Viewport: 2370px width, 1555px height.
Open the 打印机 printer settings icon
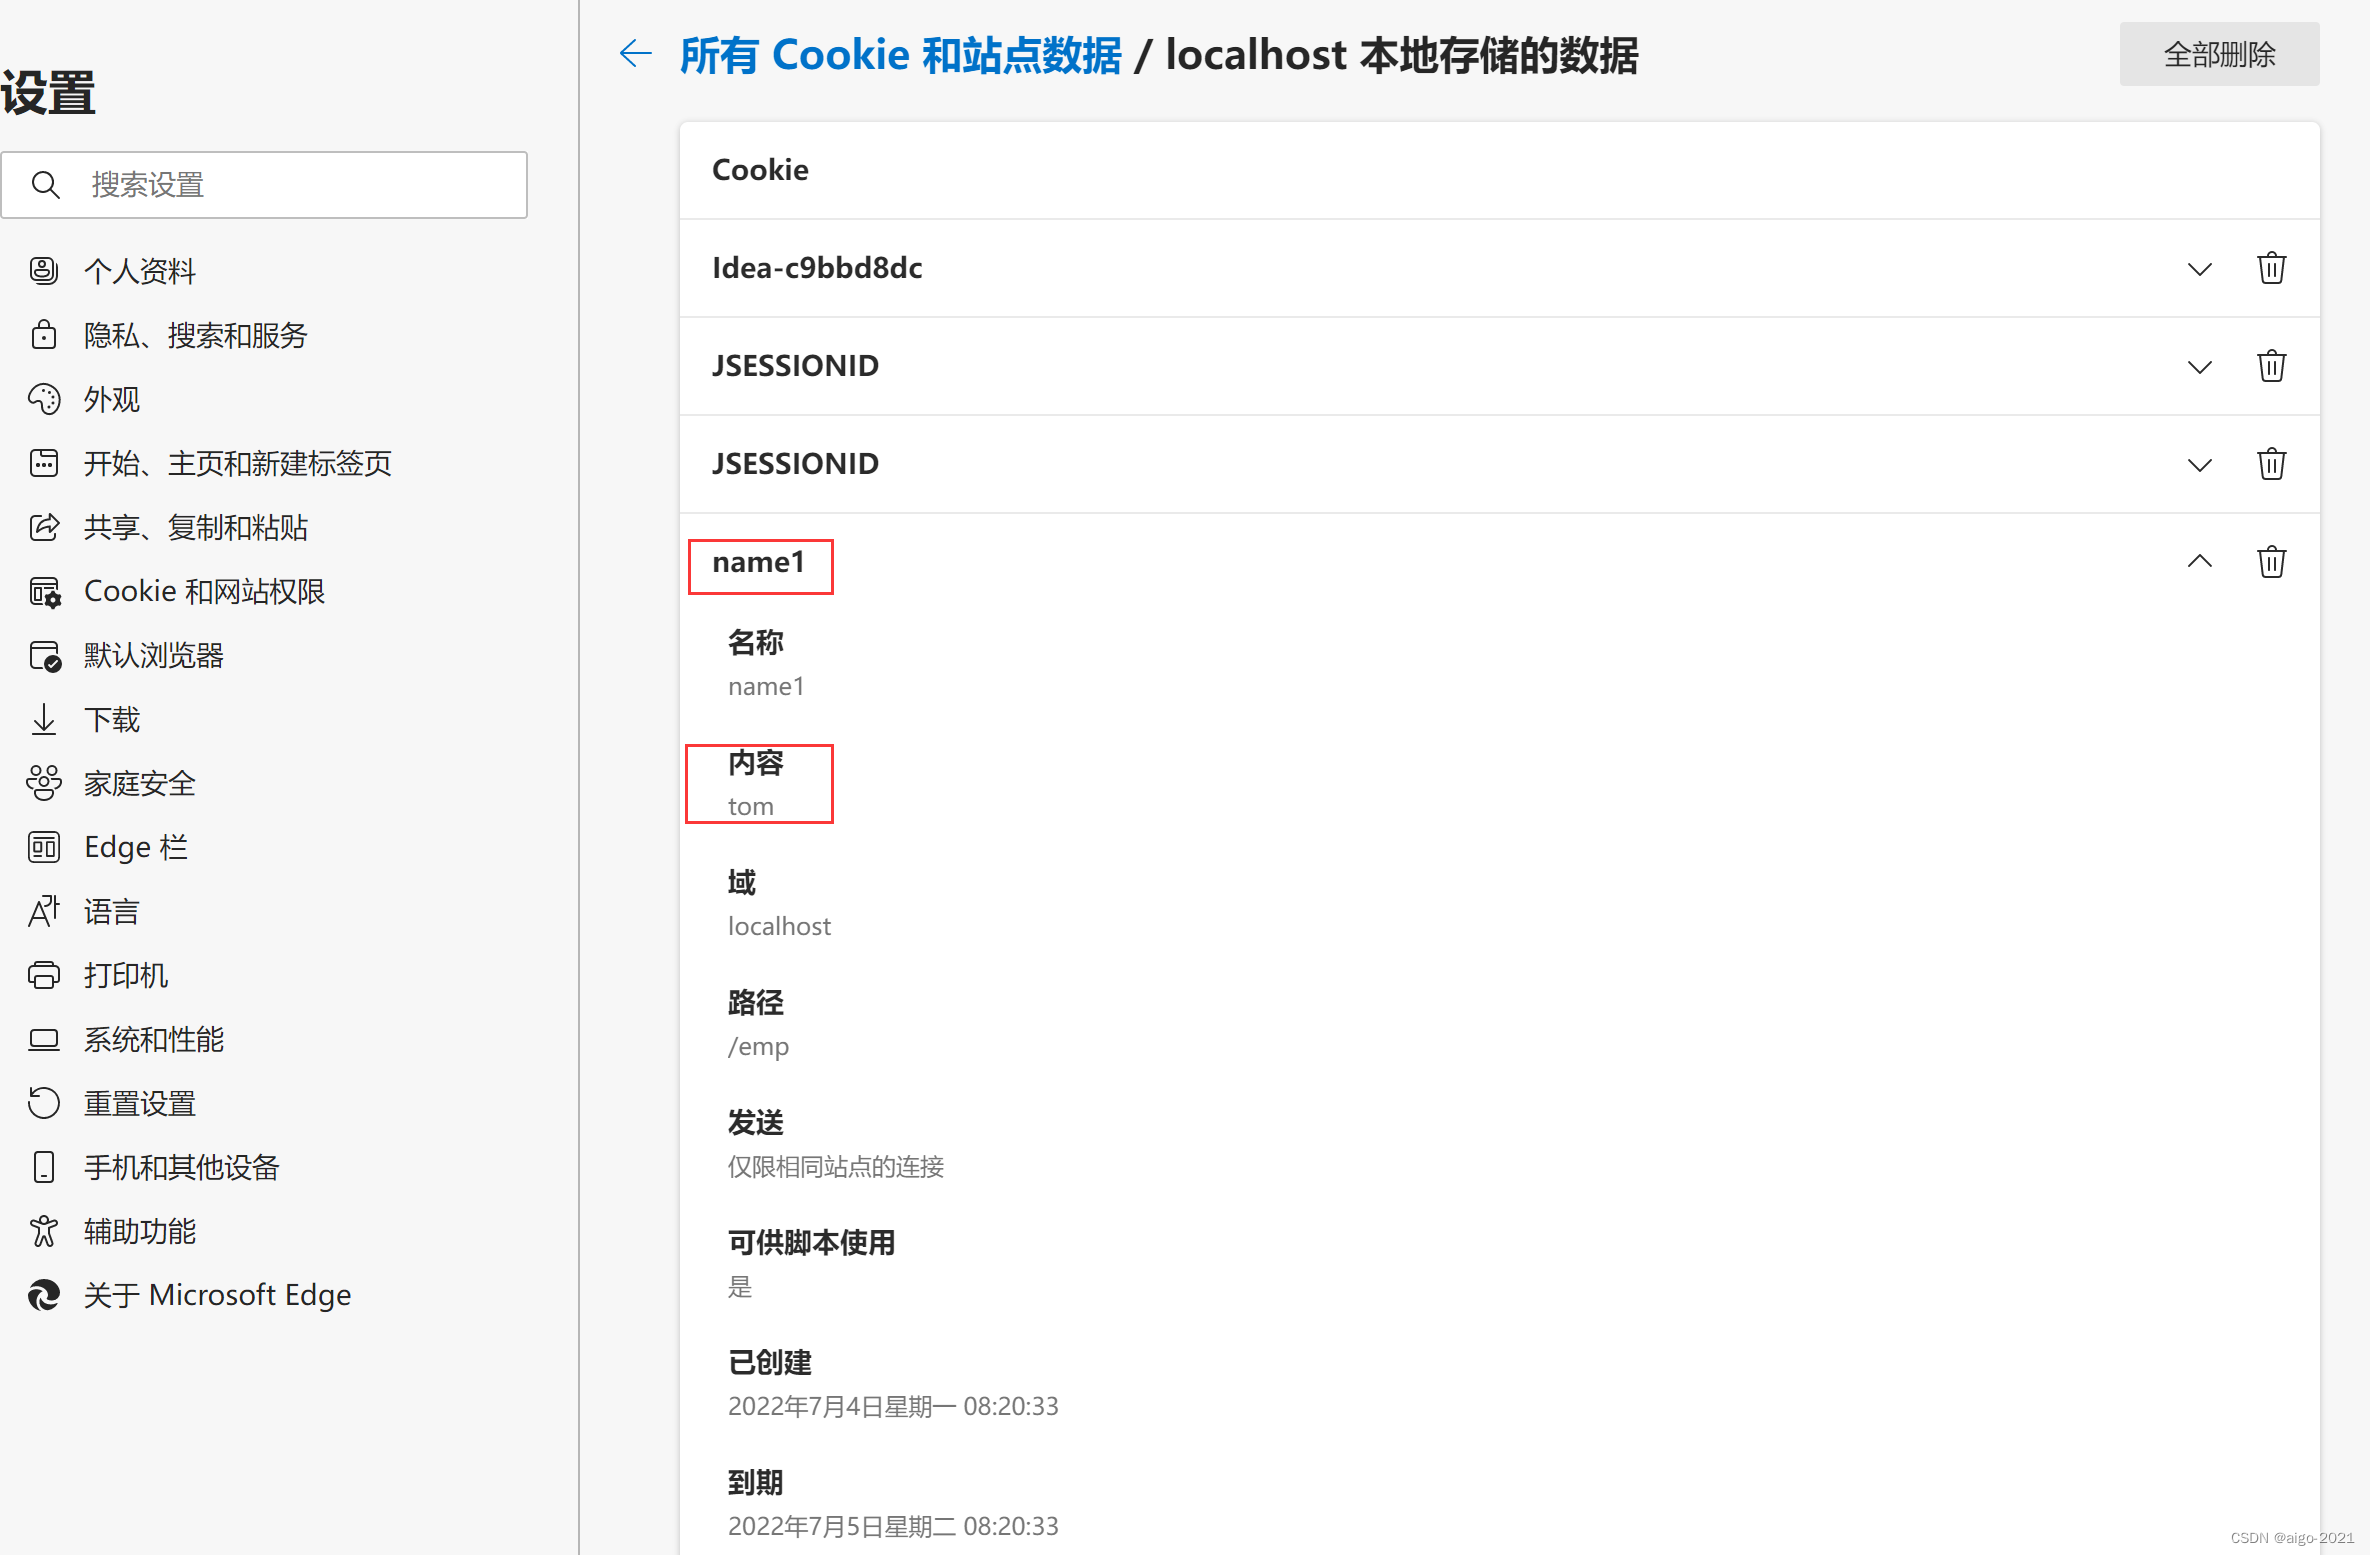pyautogui.click(x=44, y=975)
